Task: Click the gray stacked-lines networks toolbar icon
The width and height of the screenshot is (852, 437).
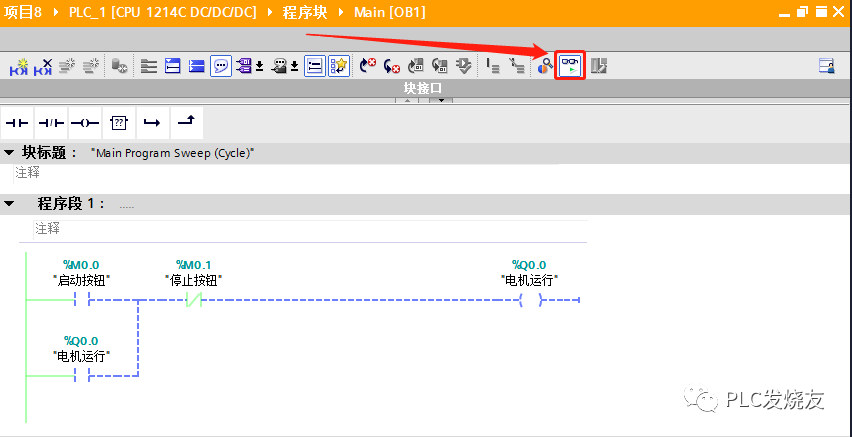Action: 148,66
